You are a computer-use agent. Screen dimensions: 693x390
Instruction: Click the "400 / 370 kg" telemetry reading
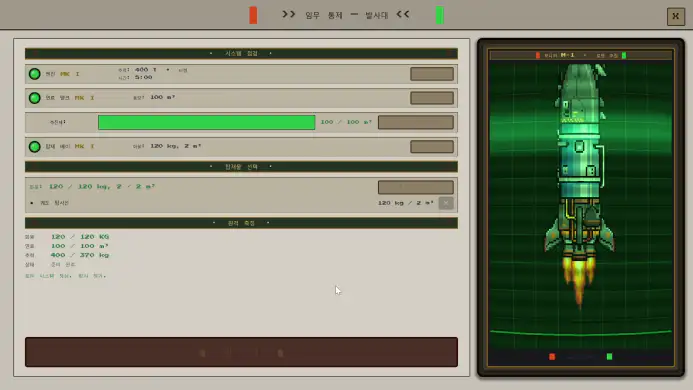tap(80, 255)
